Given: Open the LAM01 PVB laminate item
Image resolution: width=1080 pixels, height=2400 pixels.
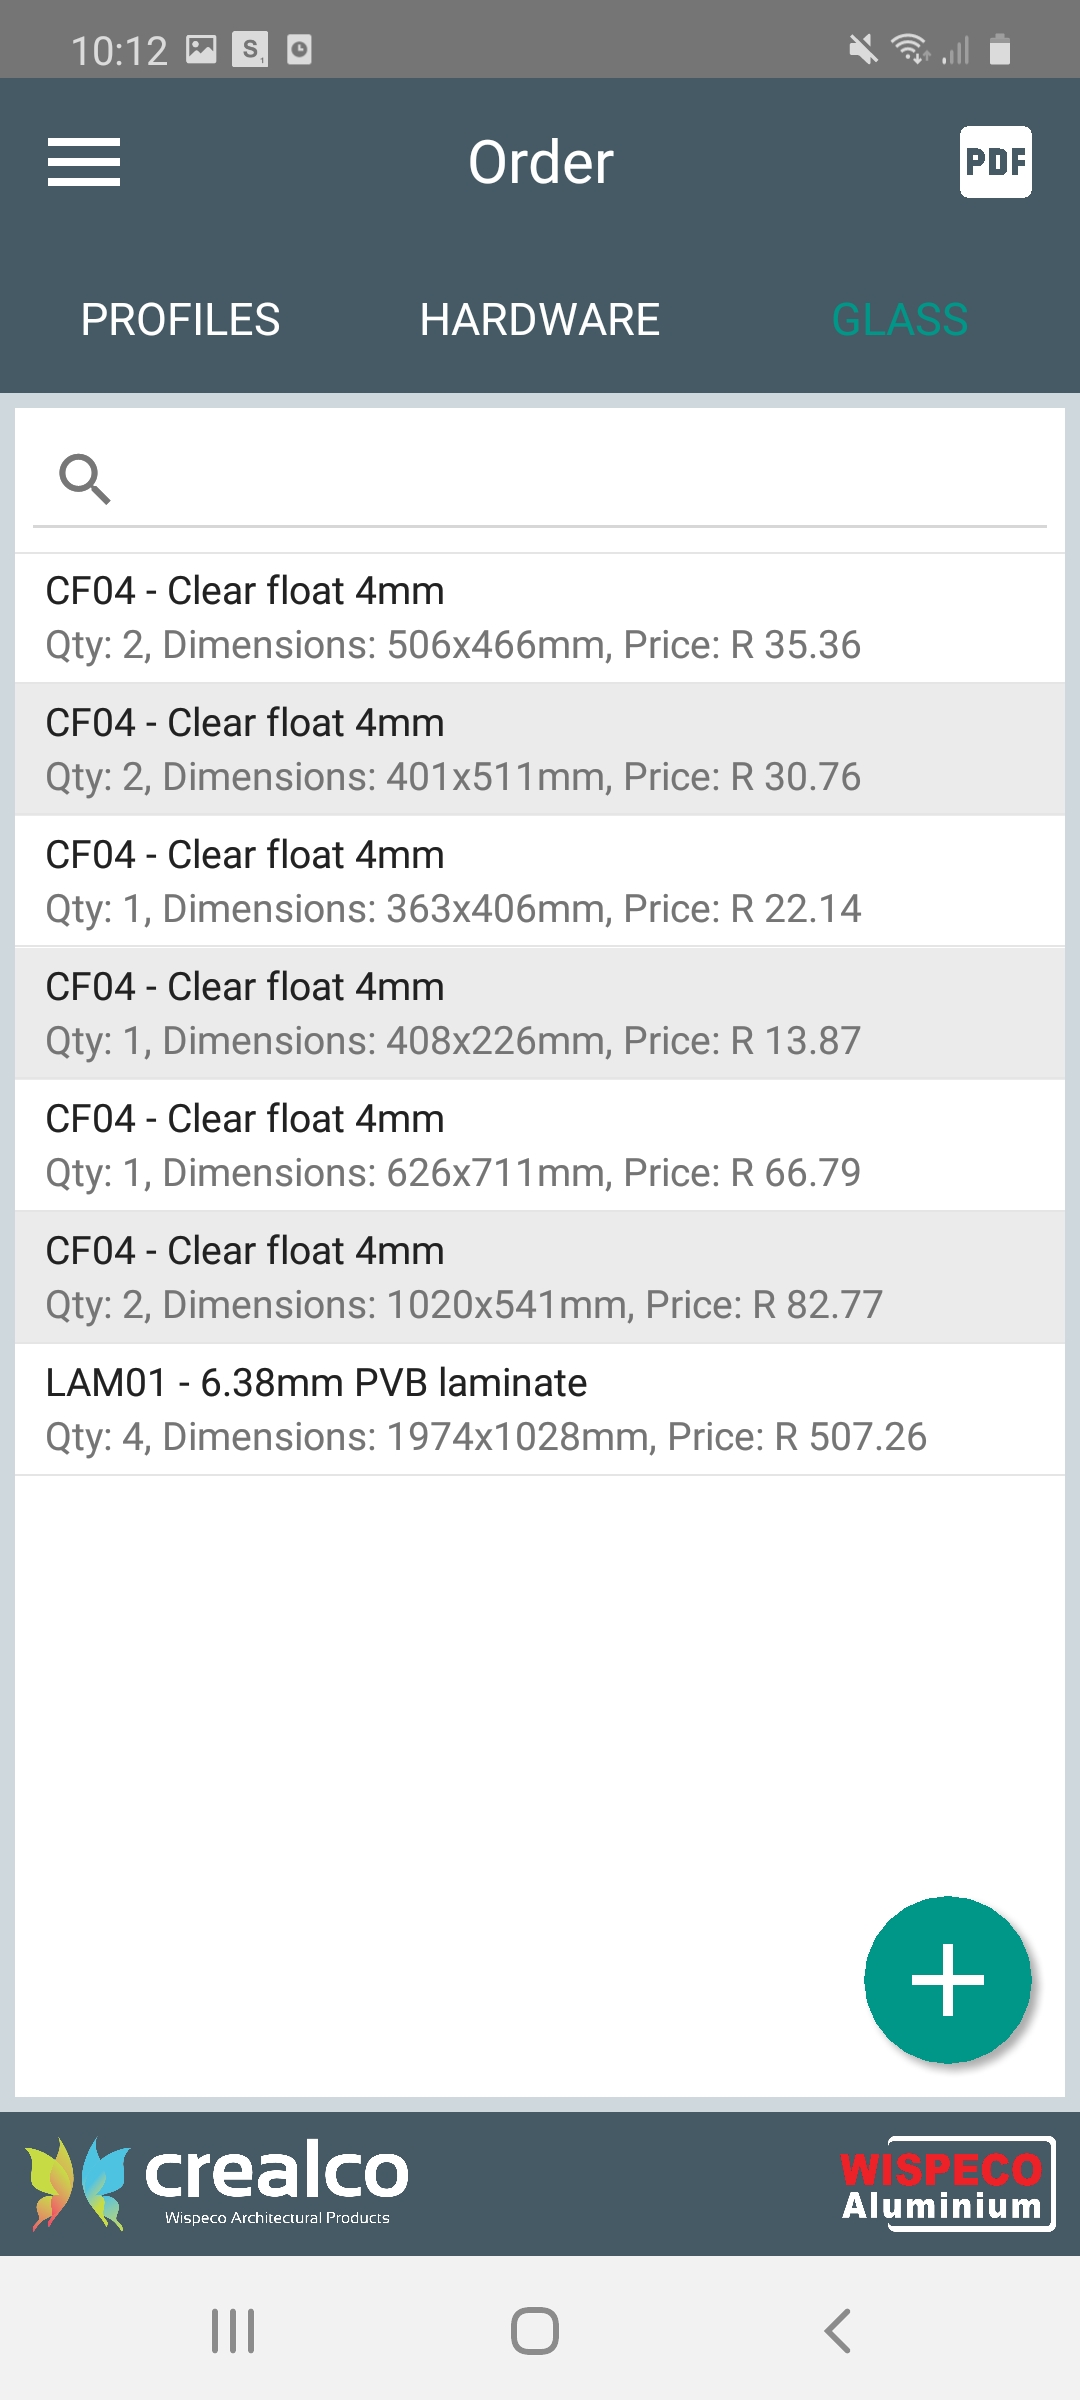Looking at the screenshot, I should coord(540,1410).
